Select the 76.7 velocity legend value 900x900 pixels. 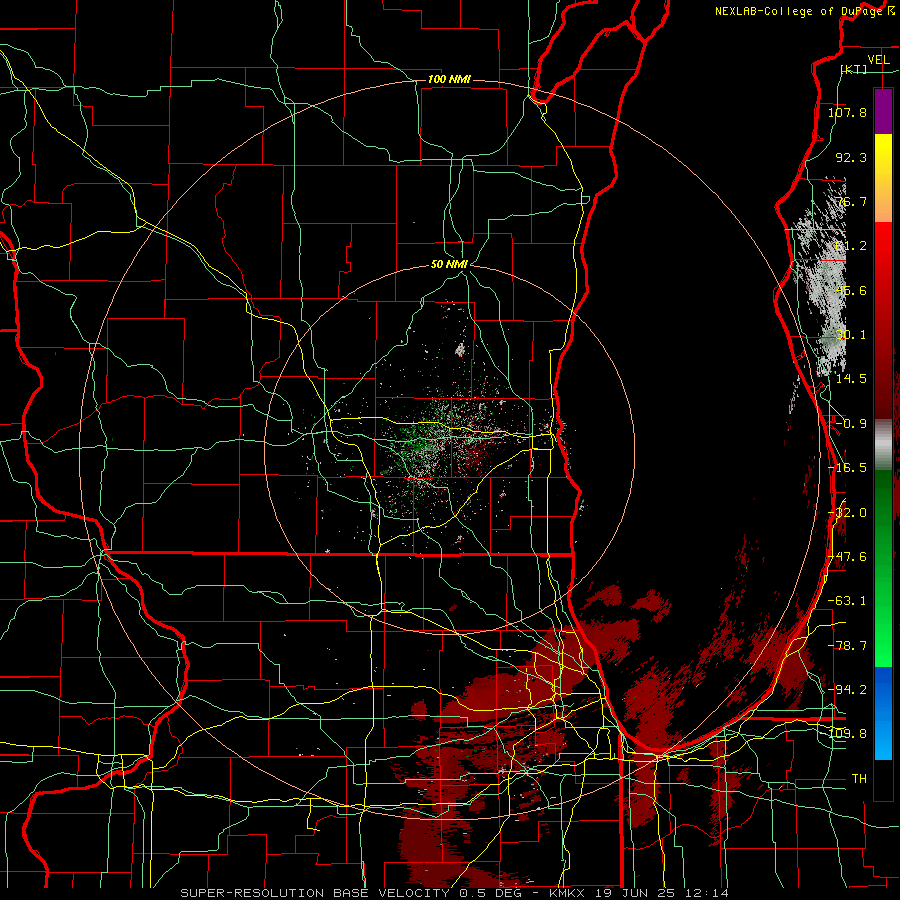851,201
